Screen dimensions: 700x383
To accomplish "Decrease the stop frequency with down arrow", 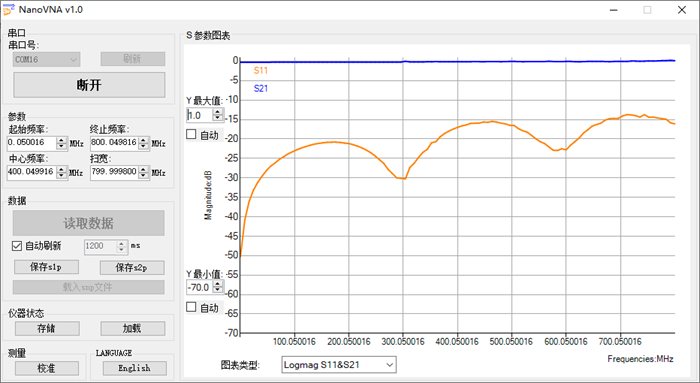I will [x=143, y=146].
